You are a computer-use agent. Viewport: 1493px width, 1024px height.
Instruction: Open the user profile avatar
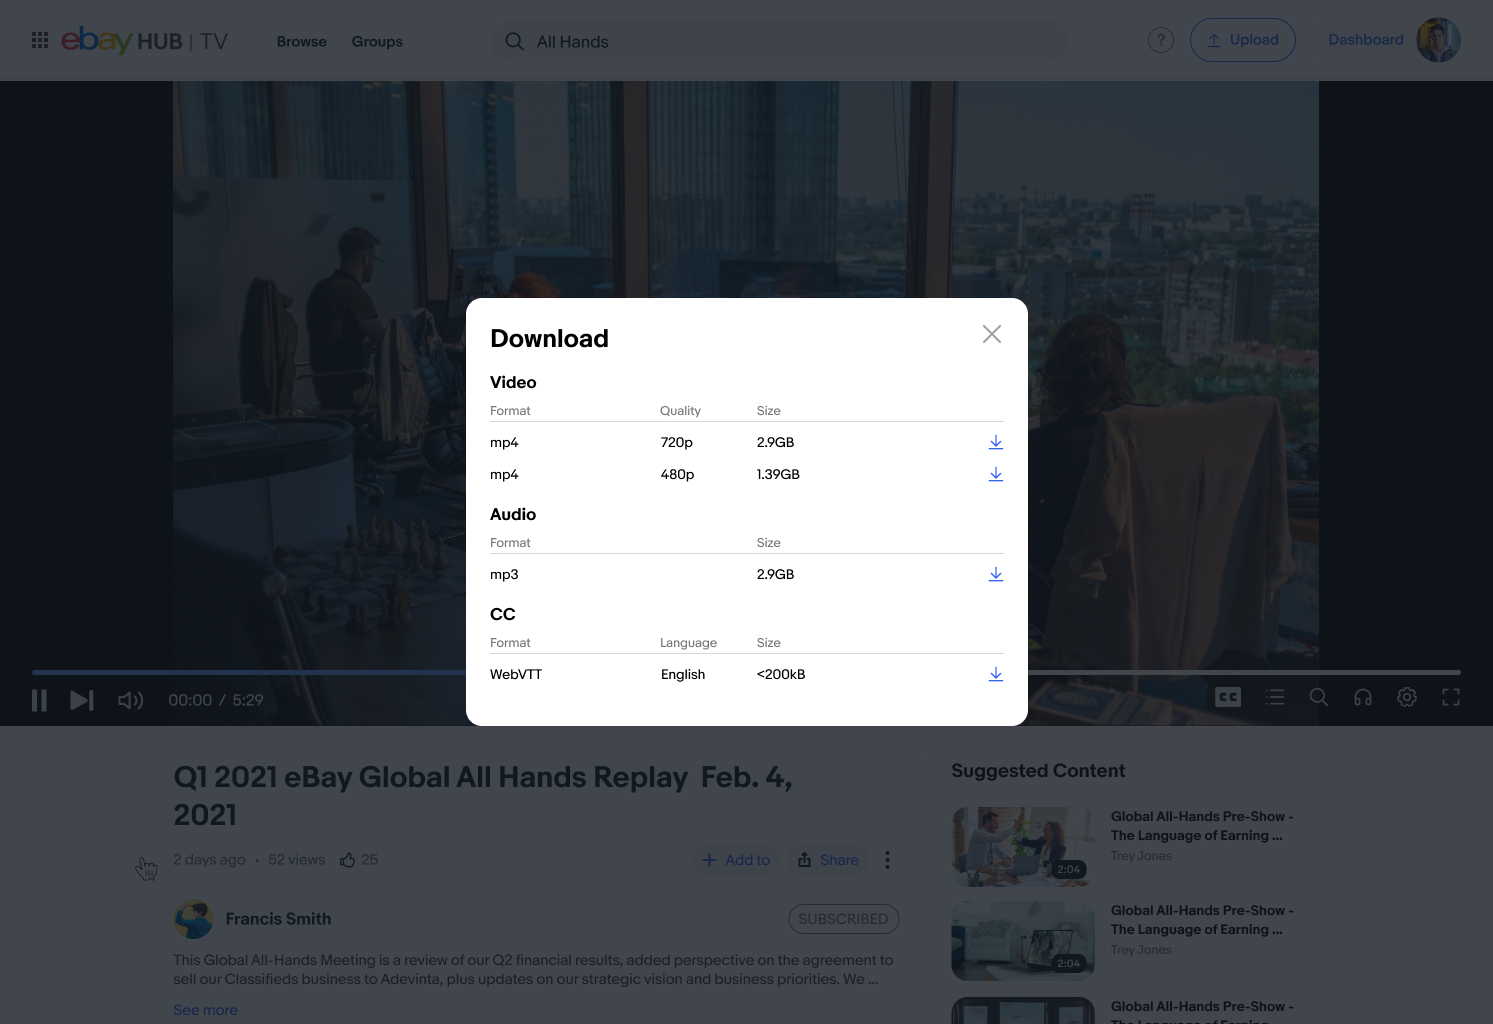click(x=1438, y=40)
